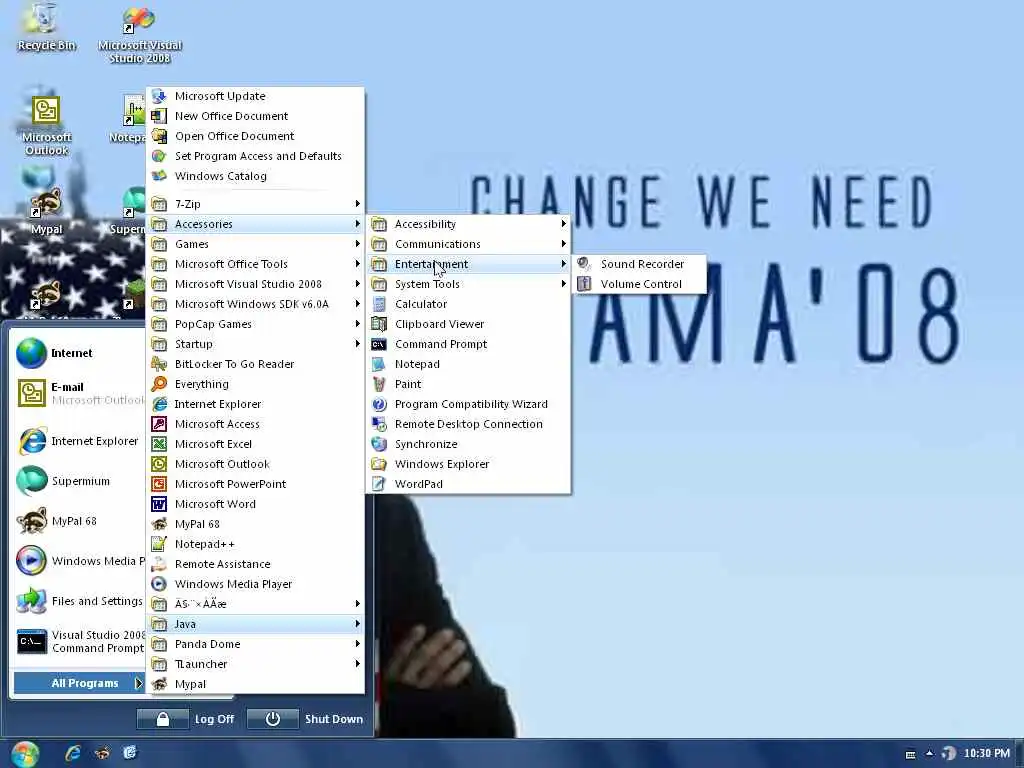Expand the Accessibility submenu arrow
This screenshot has height=768, width=1024.
pyautogui.click(x=563, y=224)
